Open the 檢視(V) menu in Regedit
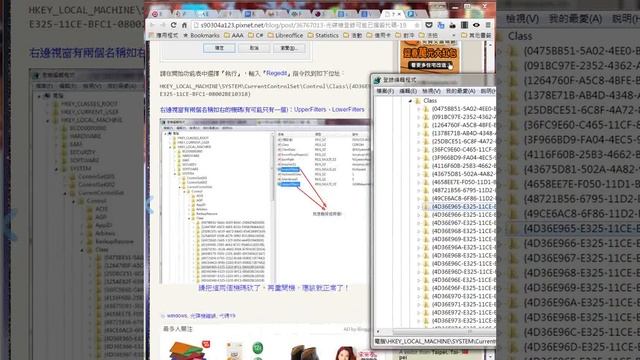Image resolution: width=640 pixels, height=360 pixels. 431,91
